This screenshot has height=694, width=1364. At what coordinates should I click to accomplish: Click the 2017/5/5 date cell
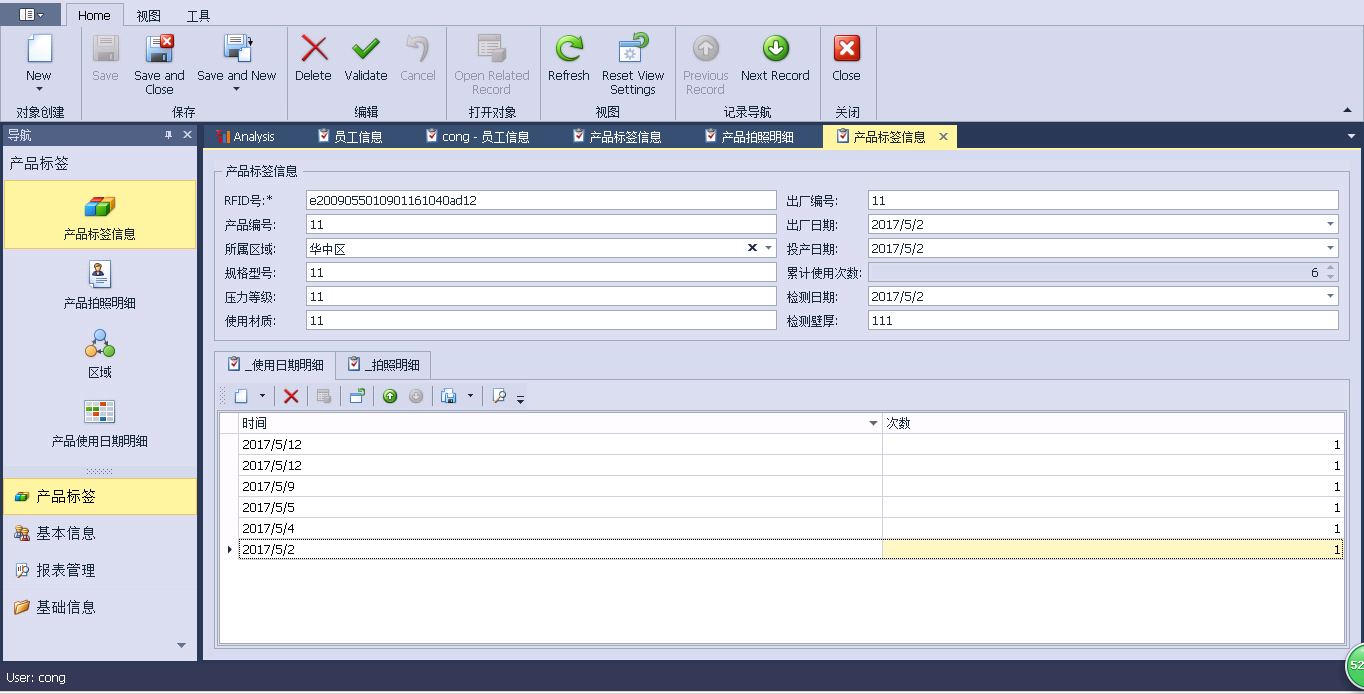pos(561,507)
